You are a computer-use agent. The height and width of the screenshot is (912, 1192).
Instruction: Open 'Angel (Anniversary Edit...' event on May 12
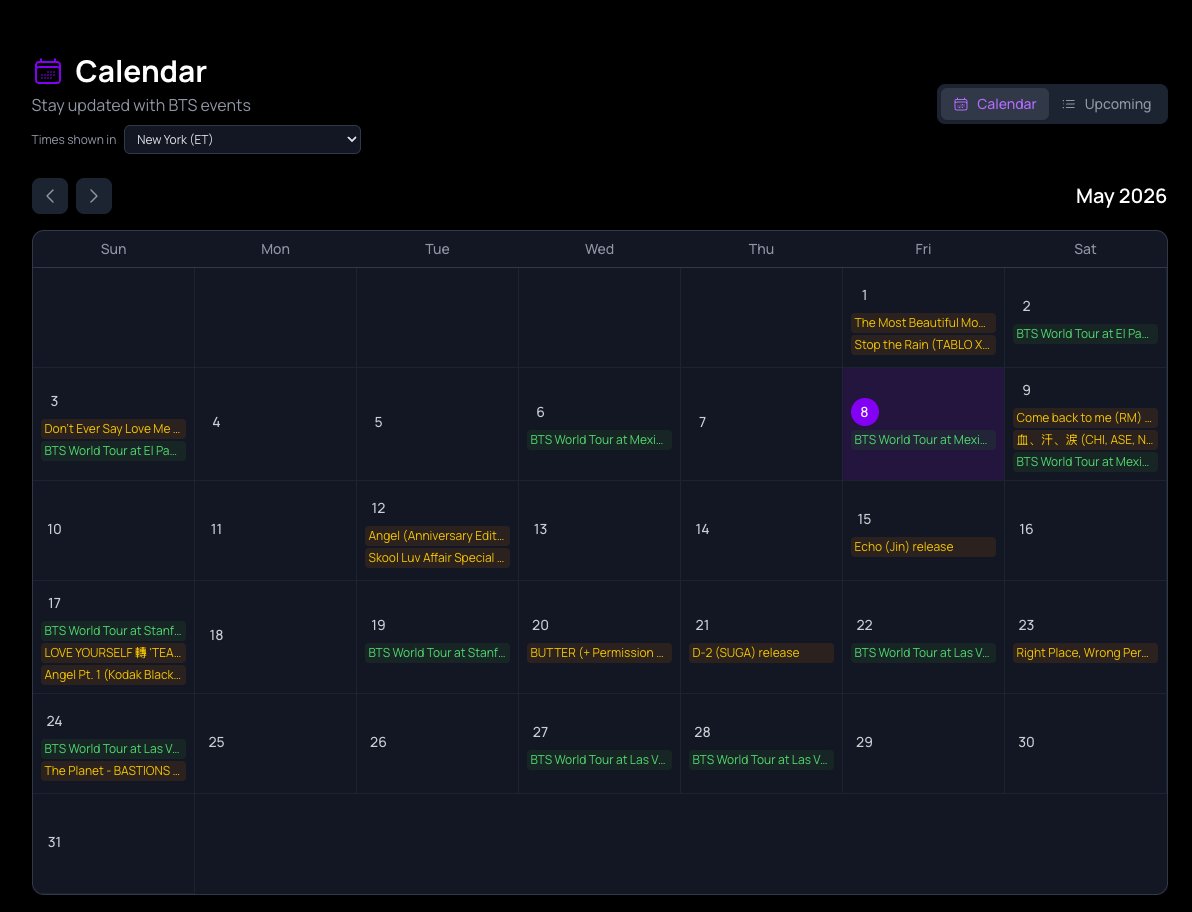437,536
